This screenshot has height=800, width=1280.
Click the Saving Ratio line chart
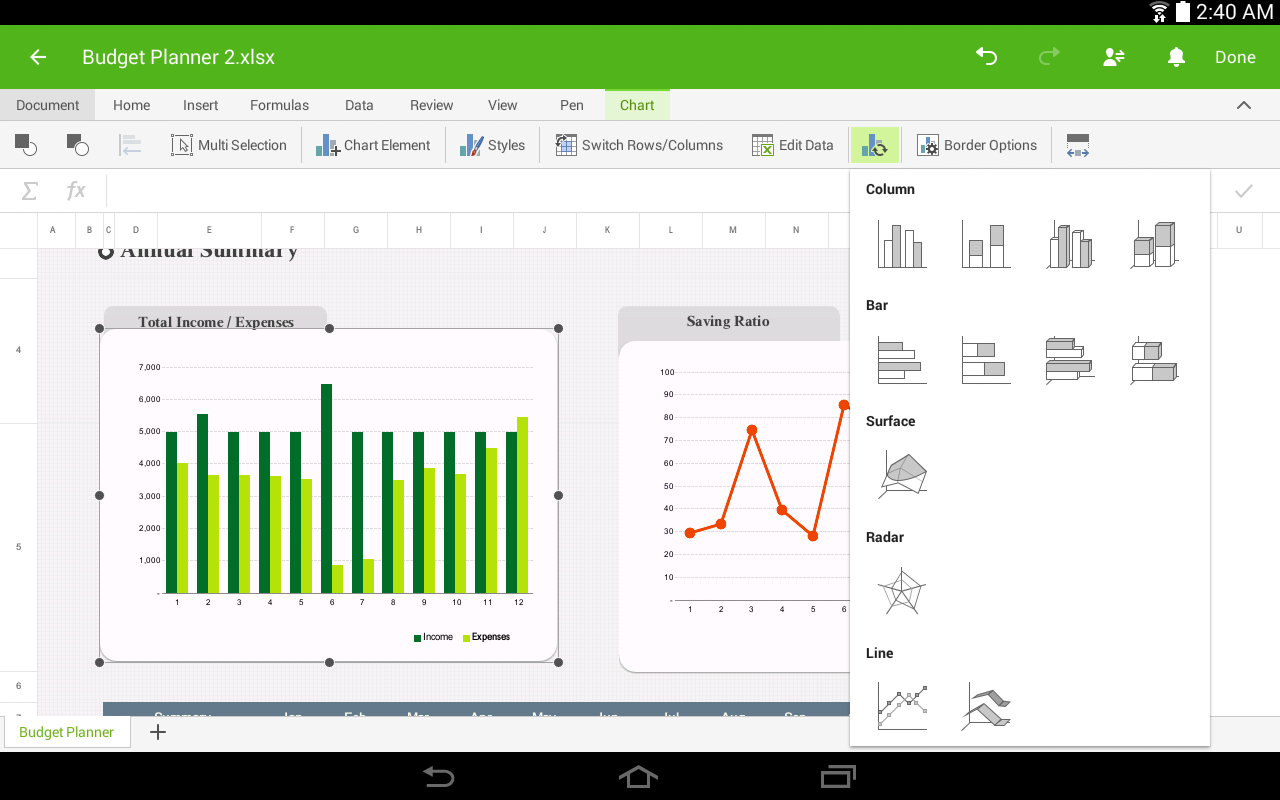click(734, 506)
